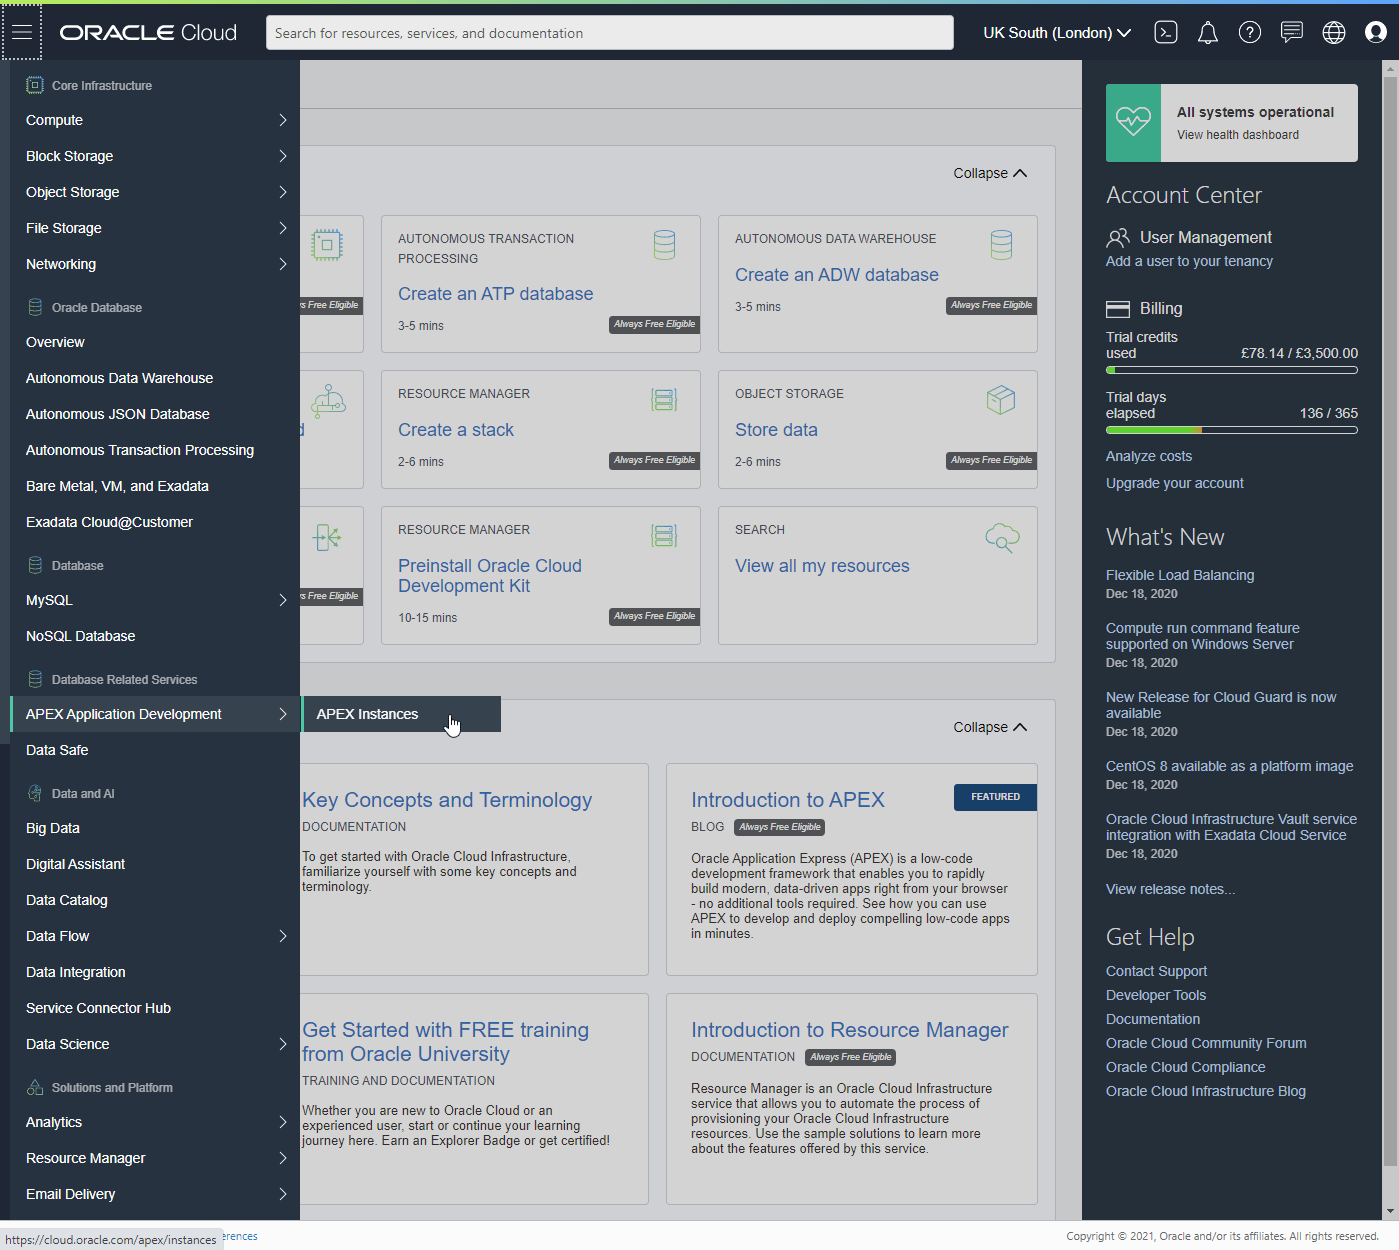The image size is (1399, 1250).
Task: Click the health heartbeat icon
Action: [x=1133, y=122]
